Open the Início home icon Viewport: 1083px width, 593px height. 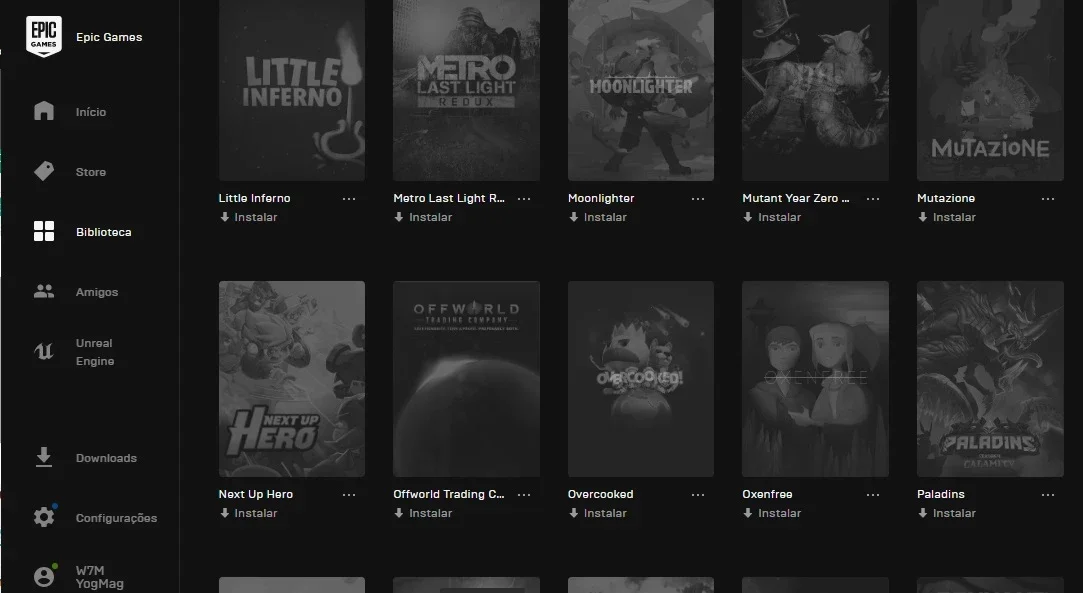[44, 110]
